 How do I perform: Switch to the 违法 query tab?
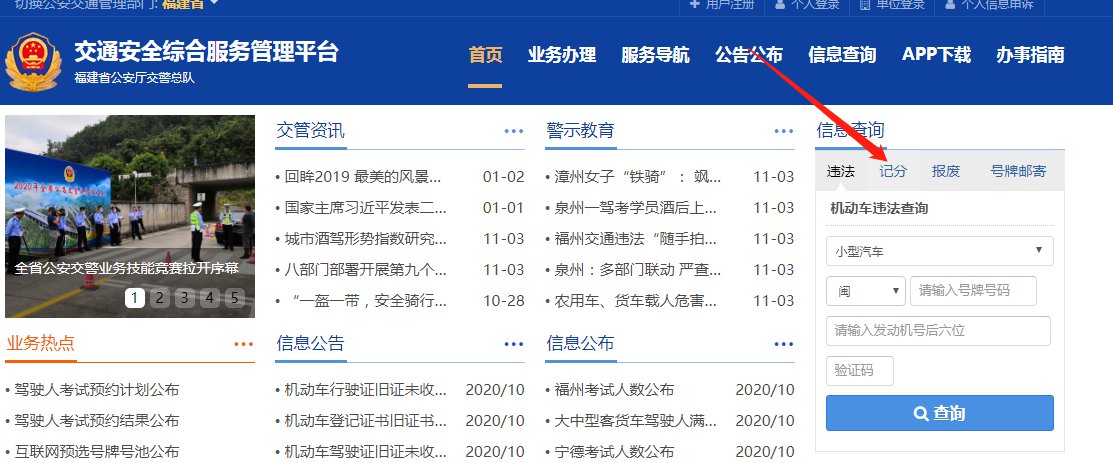(x=840, y=171)
